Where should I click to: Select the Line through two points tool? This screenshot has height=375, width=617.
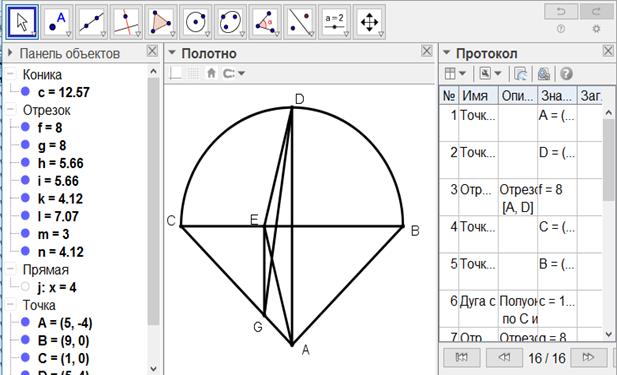pos(92,22)
